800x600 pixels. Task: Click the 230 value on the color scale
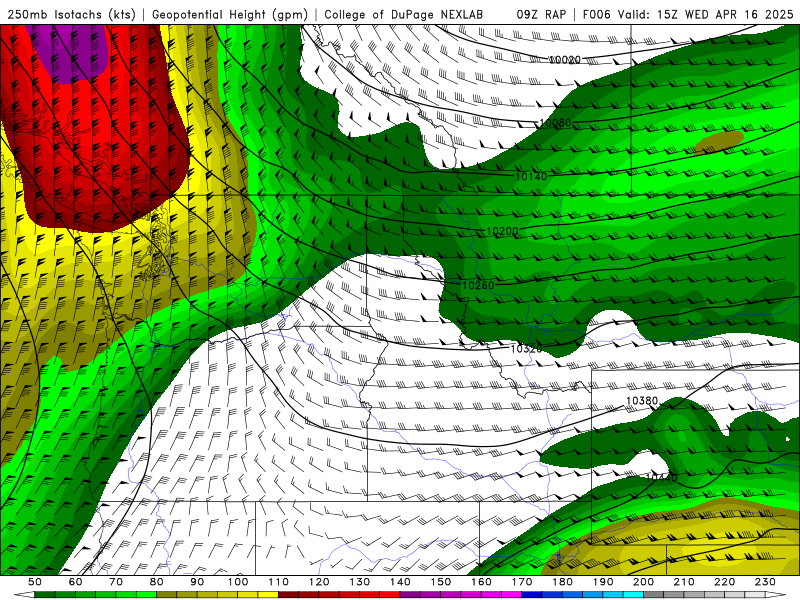(765, 582)
